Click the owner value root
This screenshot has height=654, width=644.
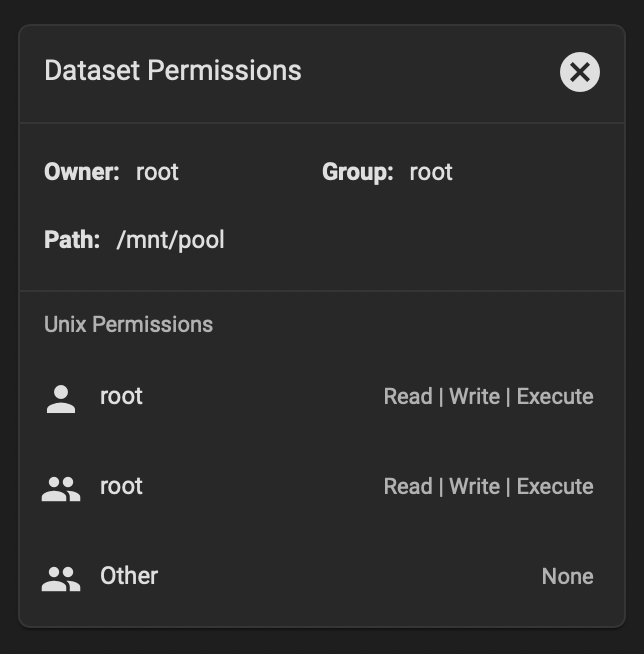point(157,172)
